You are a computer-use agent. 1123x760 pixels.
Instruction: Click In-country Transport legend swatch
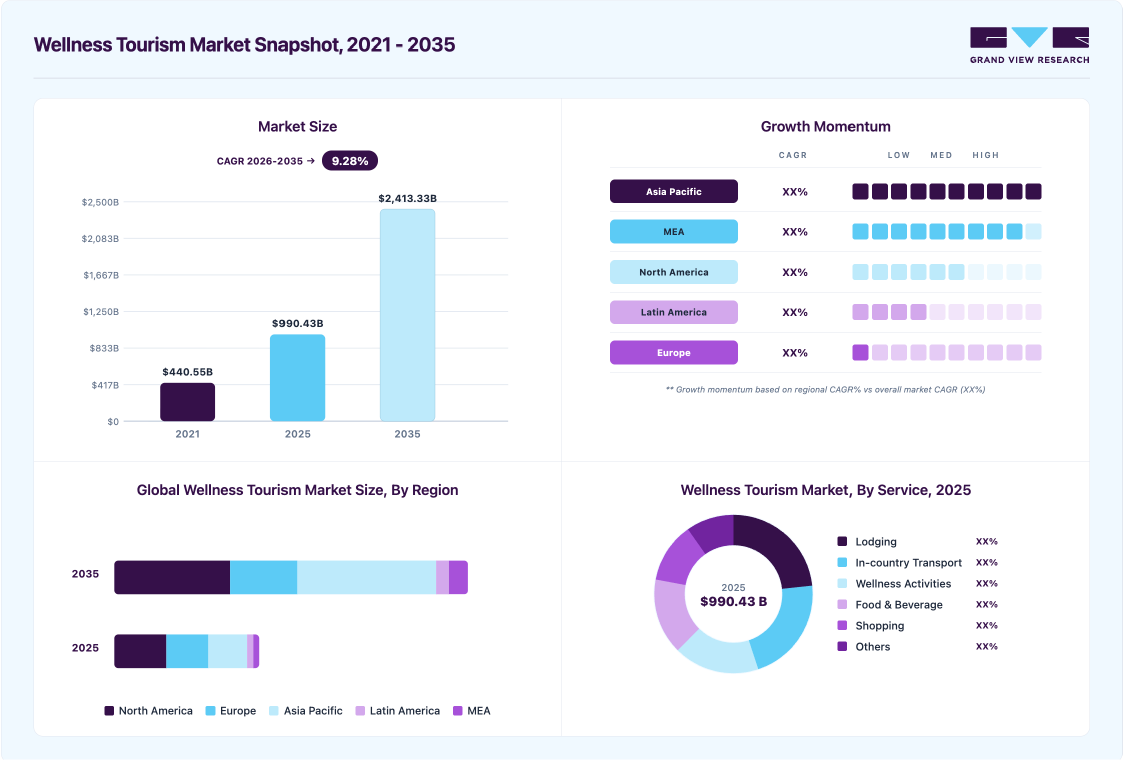[x=842, y=562]
